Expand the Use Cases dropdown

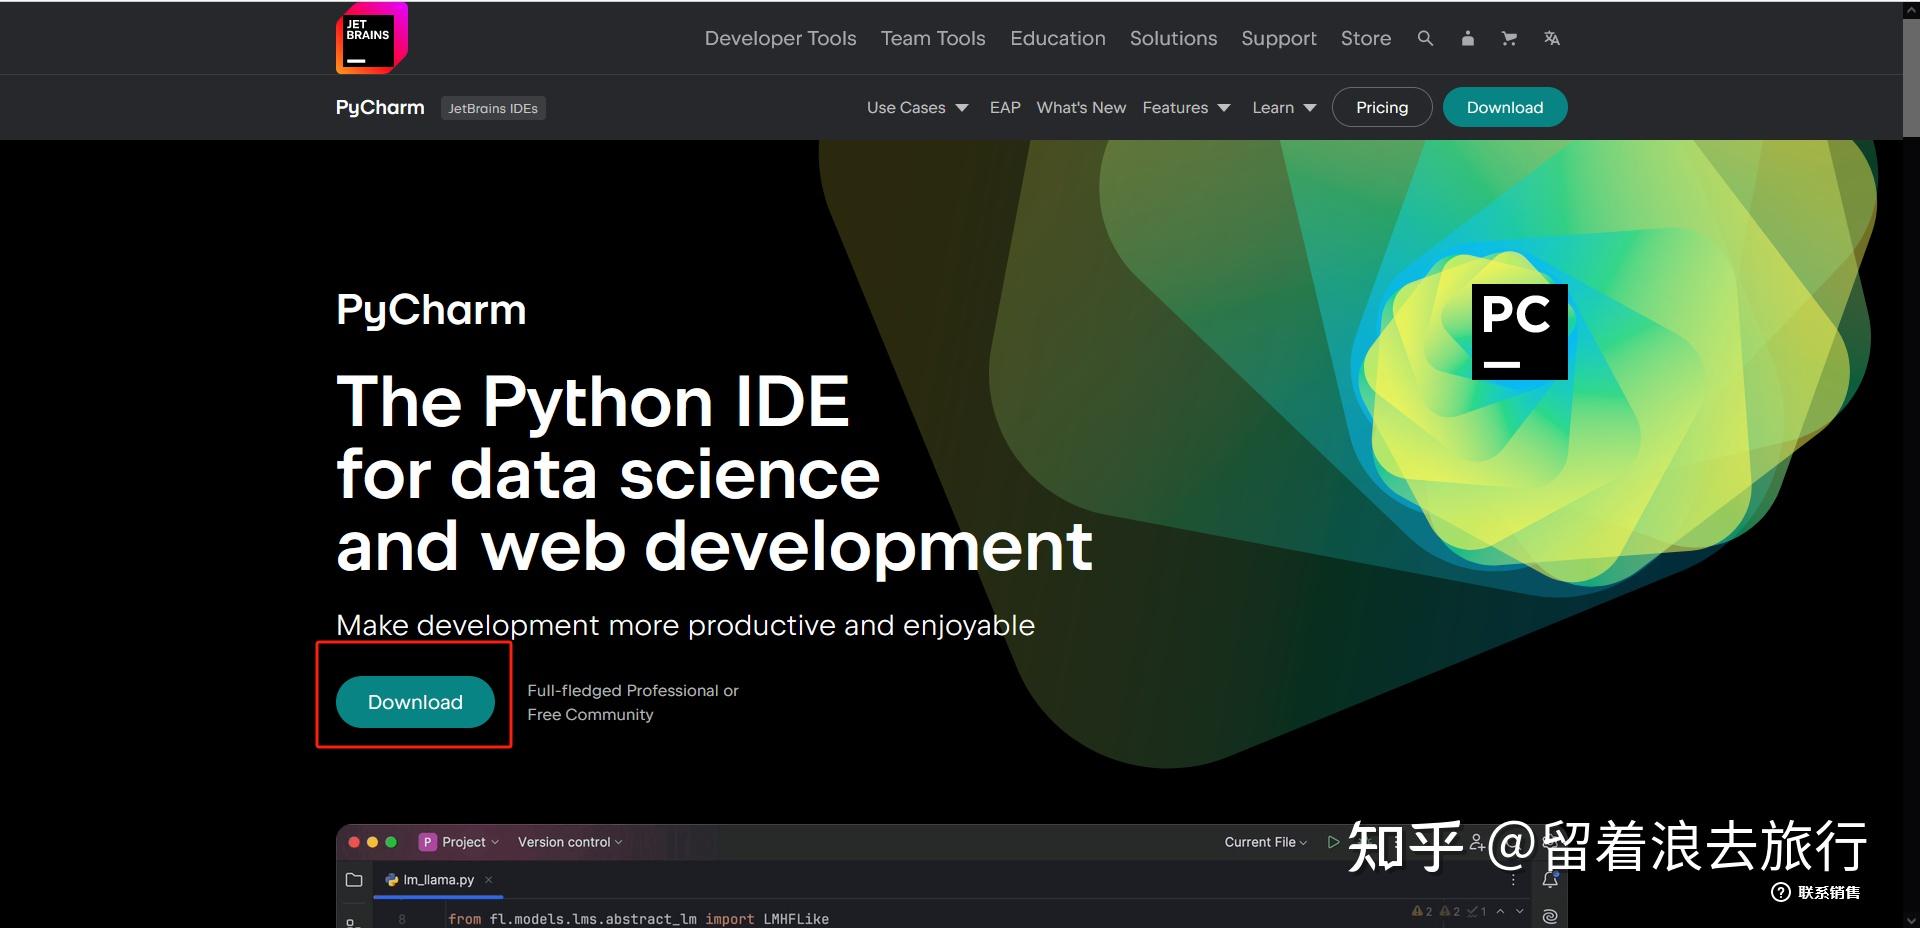point(916,107)
